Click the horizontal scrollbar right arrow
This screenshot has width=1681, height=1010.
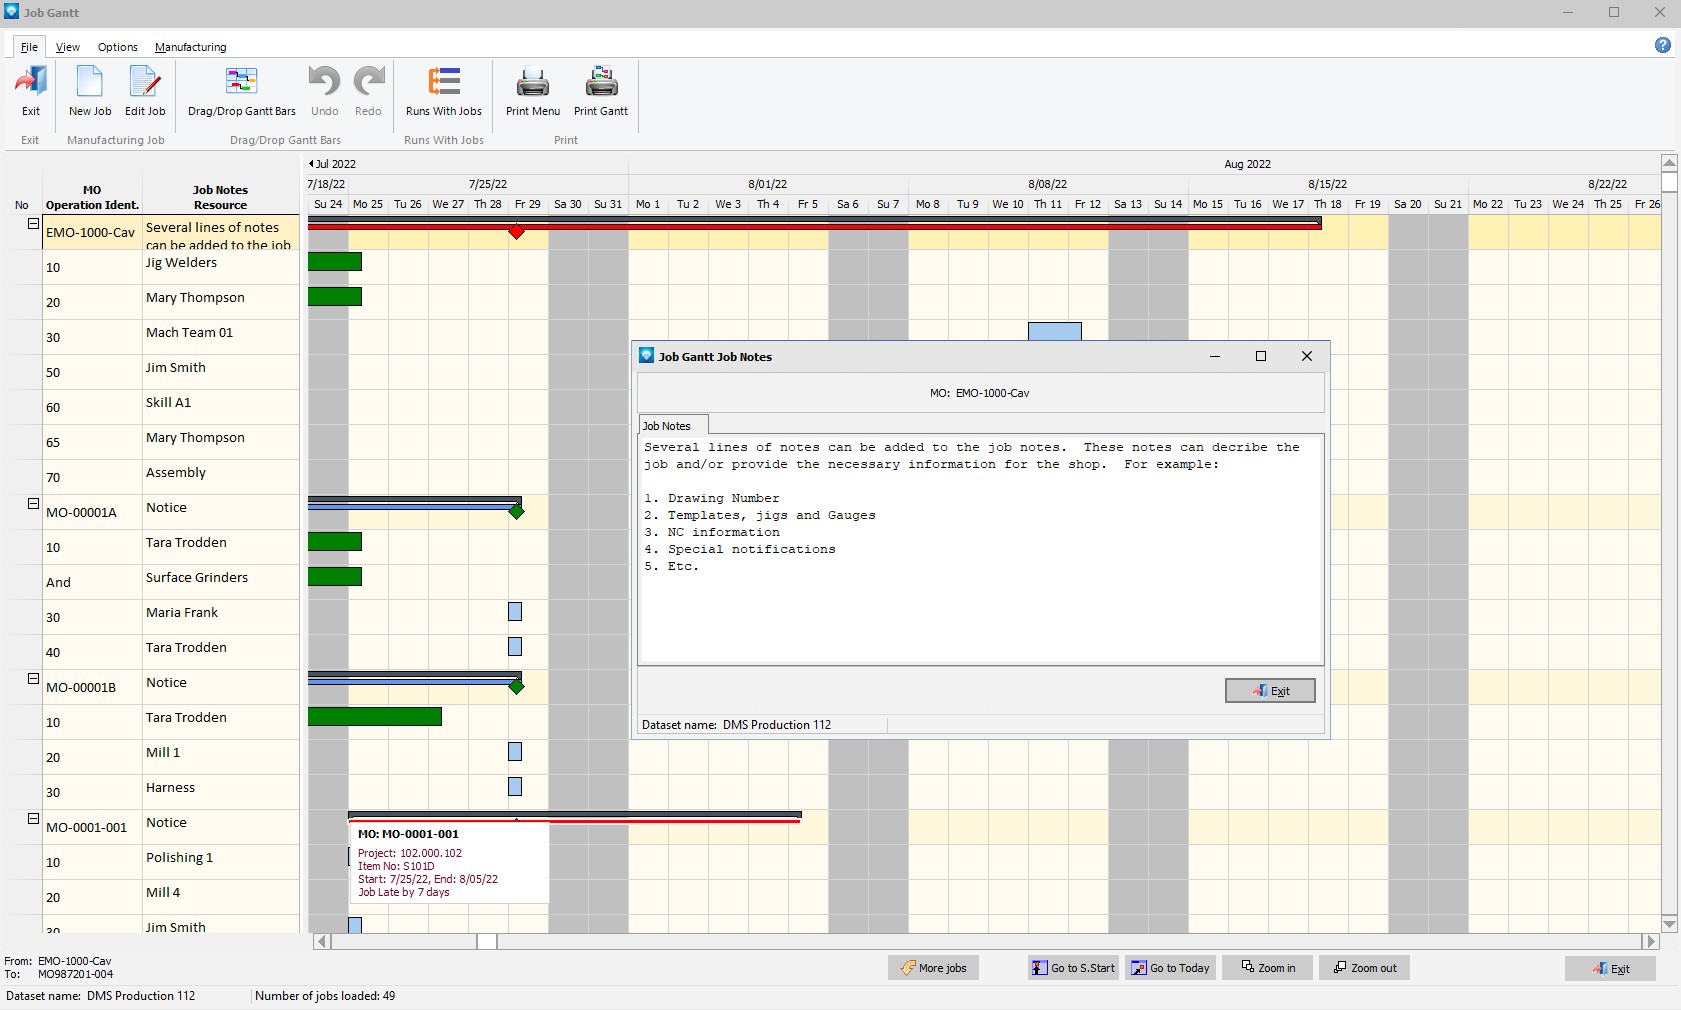[x=1651, y=941]
